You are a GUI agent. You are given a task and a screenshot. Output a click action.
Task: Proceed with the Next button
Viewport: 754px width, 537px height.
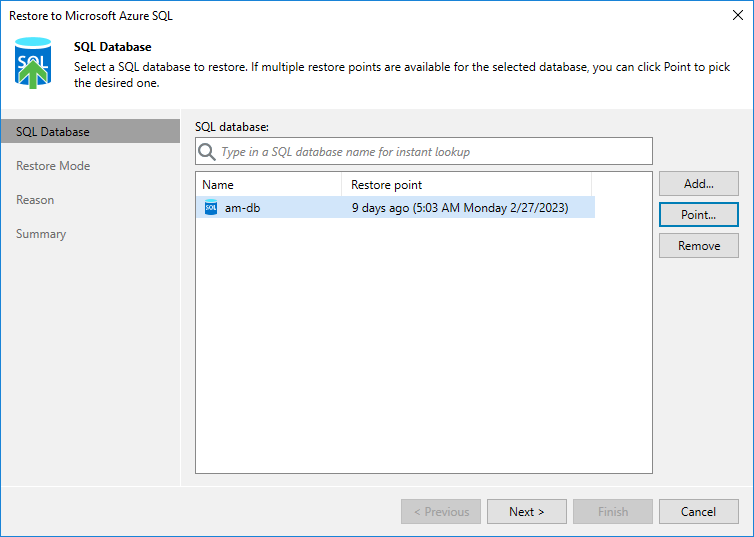[x=526, y=512]
